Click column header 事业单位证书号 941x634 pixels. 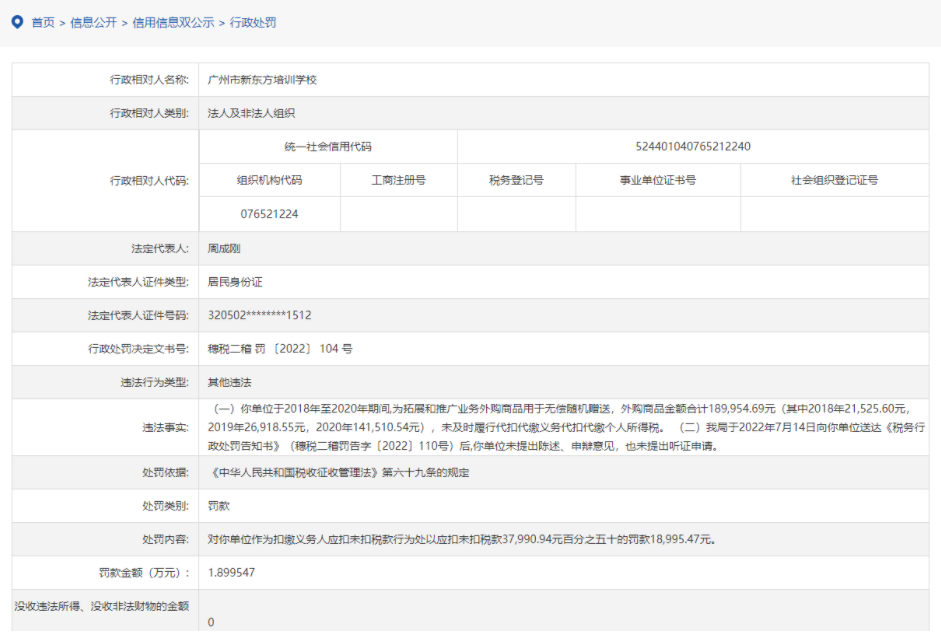pos(658,180)
